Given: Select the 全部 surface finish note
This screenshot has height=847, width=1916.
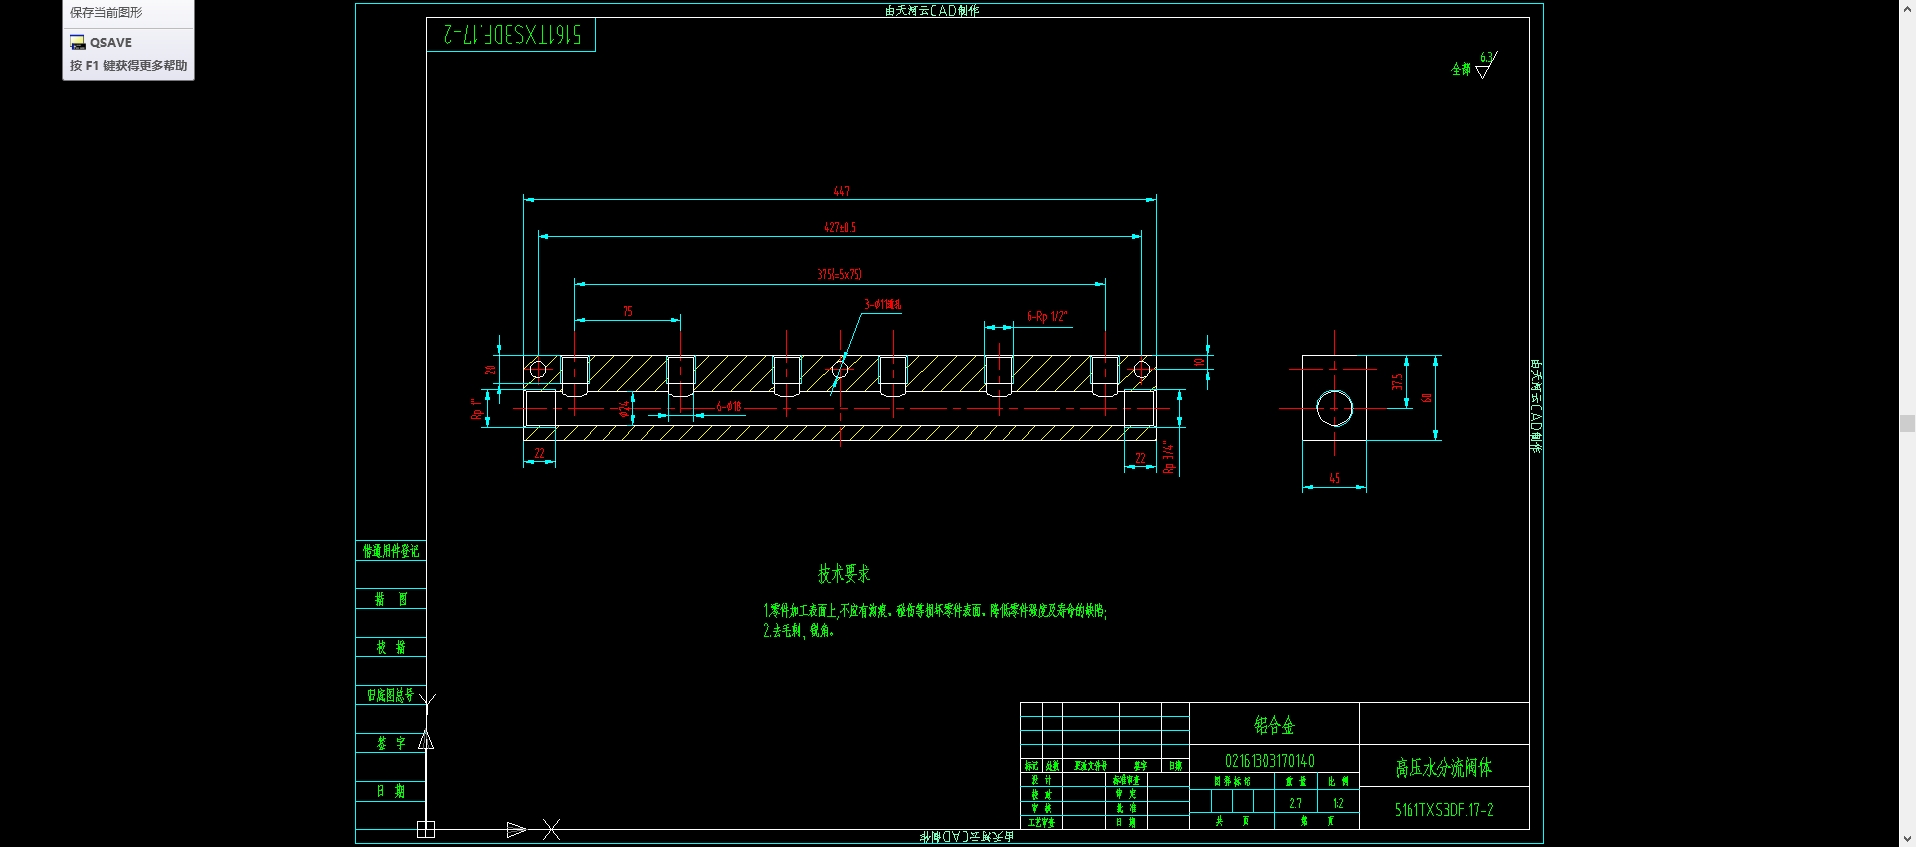Looking at the screenshot, I should click(1461, 69).
